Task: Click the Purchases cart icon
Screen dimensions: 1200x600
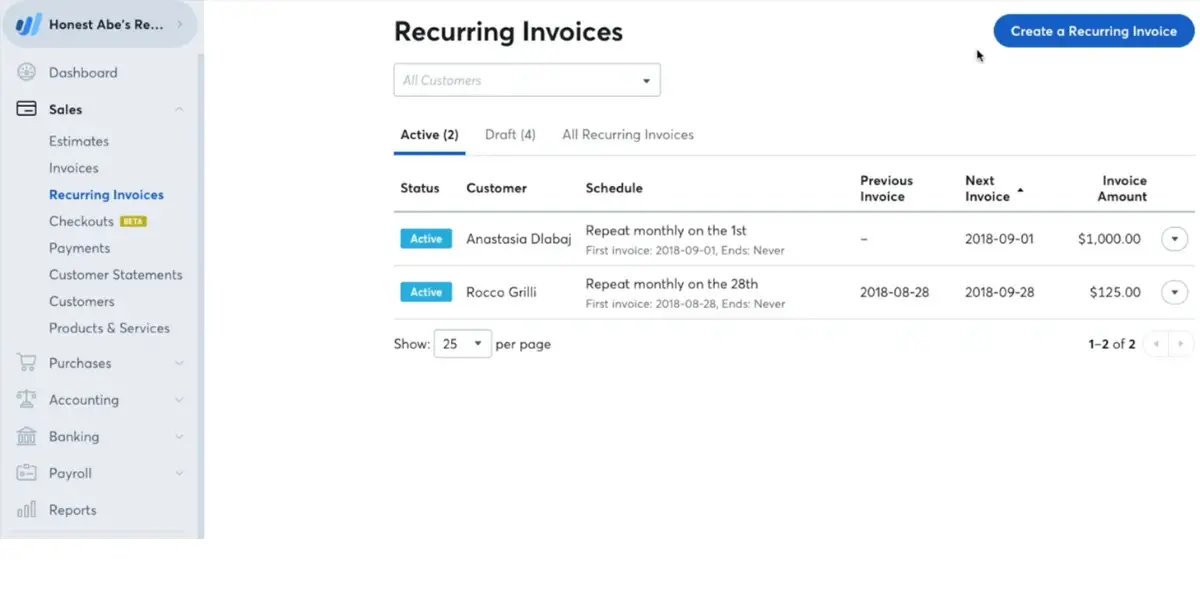Action: coord(27,363)
